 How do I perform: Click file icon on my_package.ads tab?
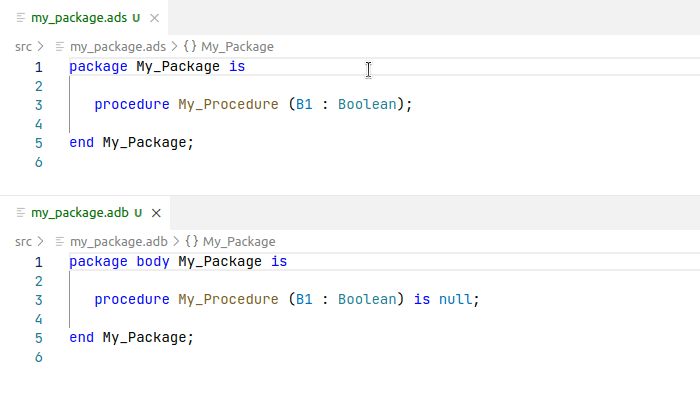[x=21, y=18]
